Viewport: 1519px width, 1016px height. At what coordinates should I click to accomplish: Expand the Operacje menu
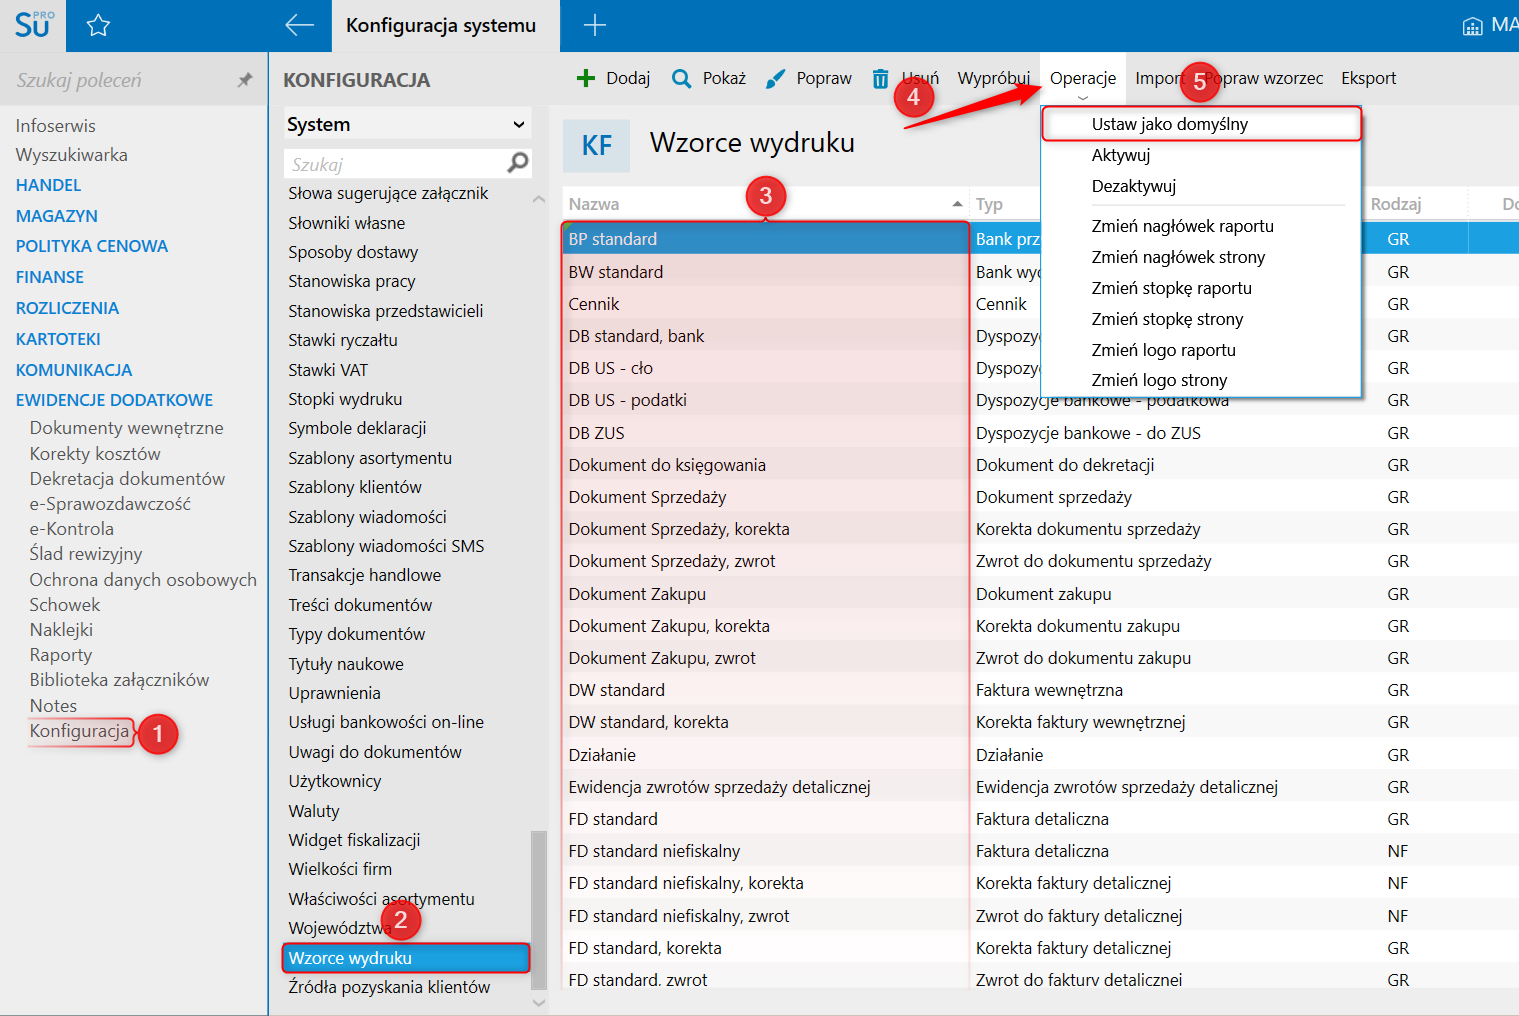(x=1083, y=78)
